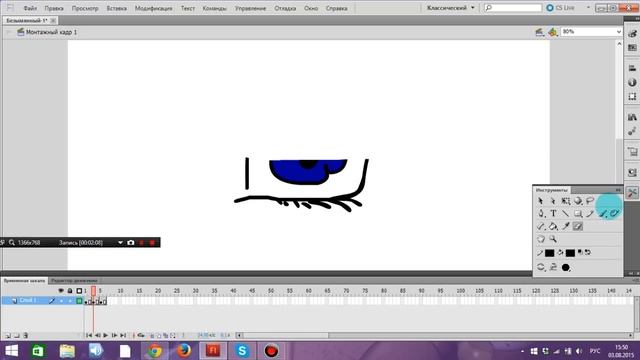Toggle loop playback button
This screenshot has width=640, height=360.
(x=141, y=336)
